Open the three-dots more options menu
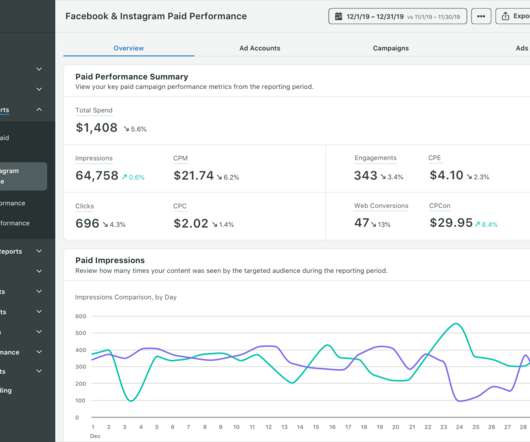The width and height of the screenshot is (530, 442). coord(481,16)
